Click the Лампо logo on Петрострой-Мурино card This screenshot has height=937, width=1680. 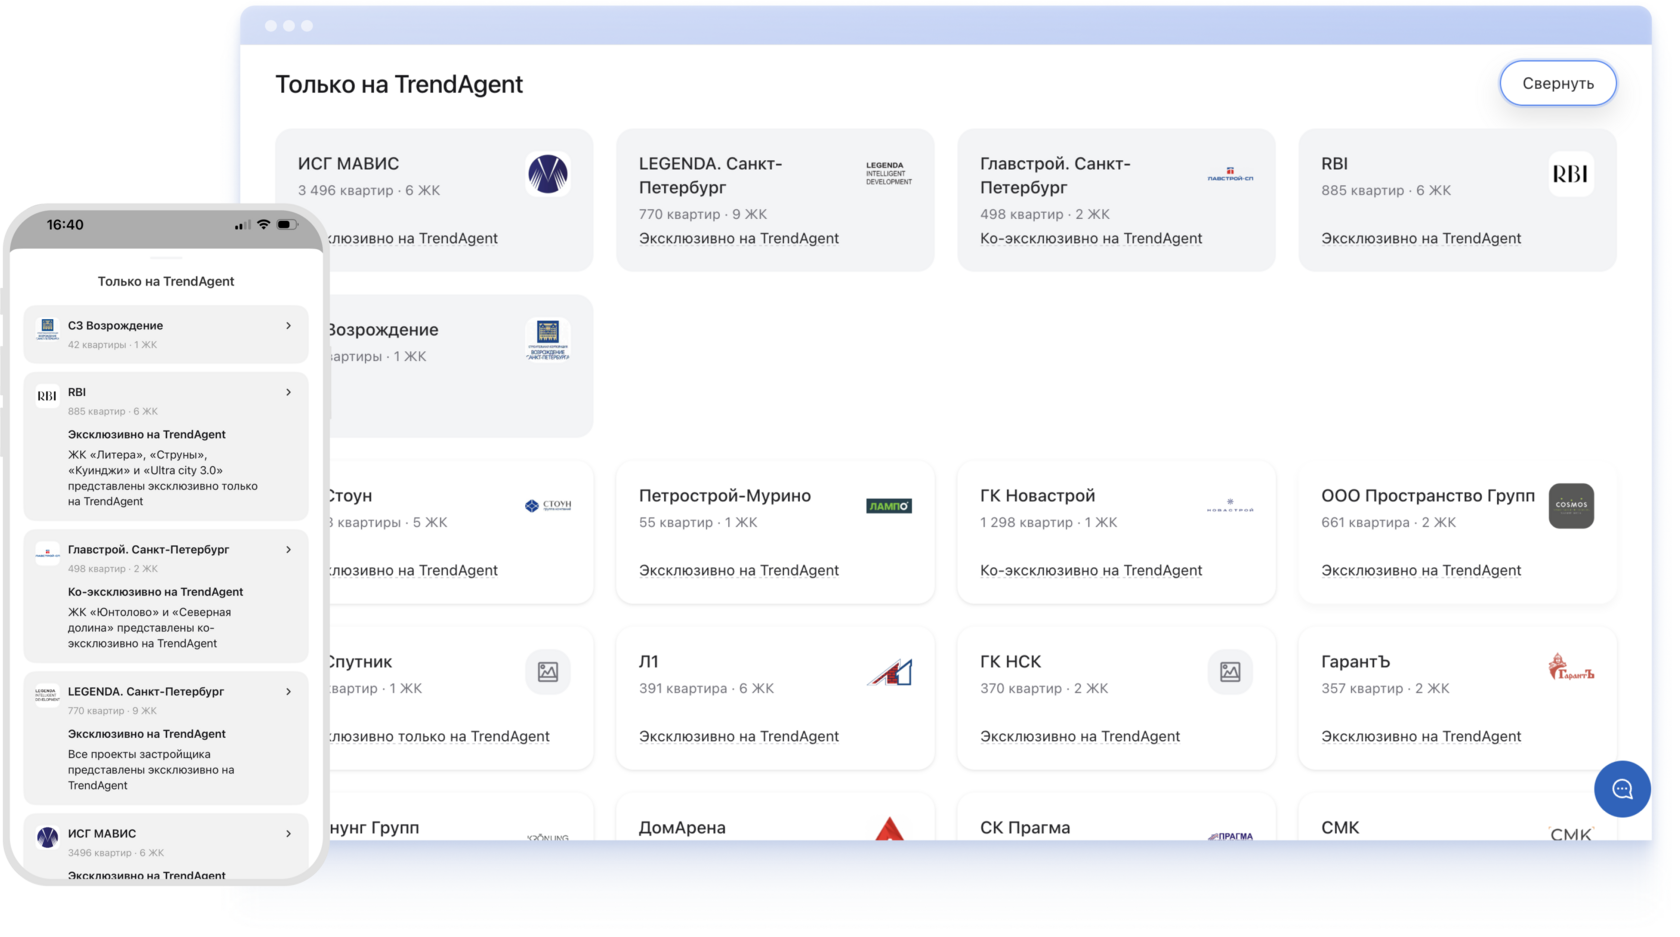click(889, 505)
